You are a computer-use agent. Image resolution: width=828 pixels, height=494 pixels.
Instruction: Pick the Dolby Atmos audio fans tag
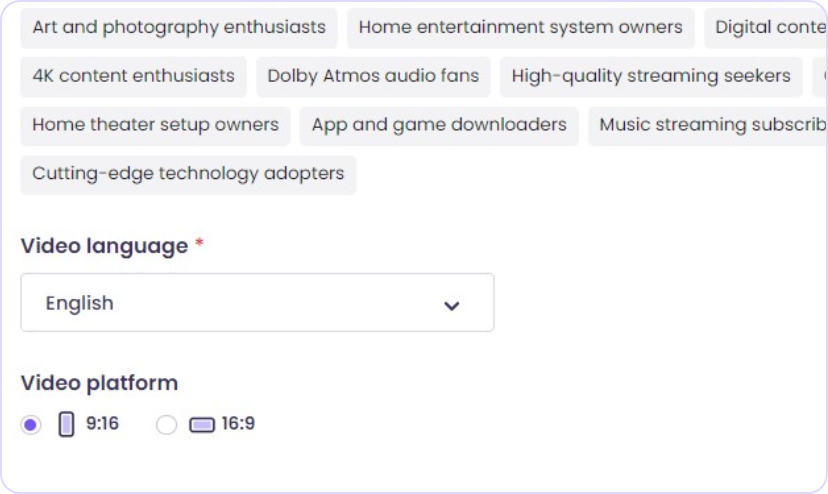tap(373, 76)
